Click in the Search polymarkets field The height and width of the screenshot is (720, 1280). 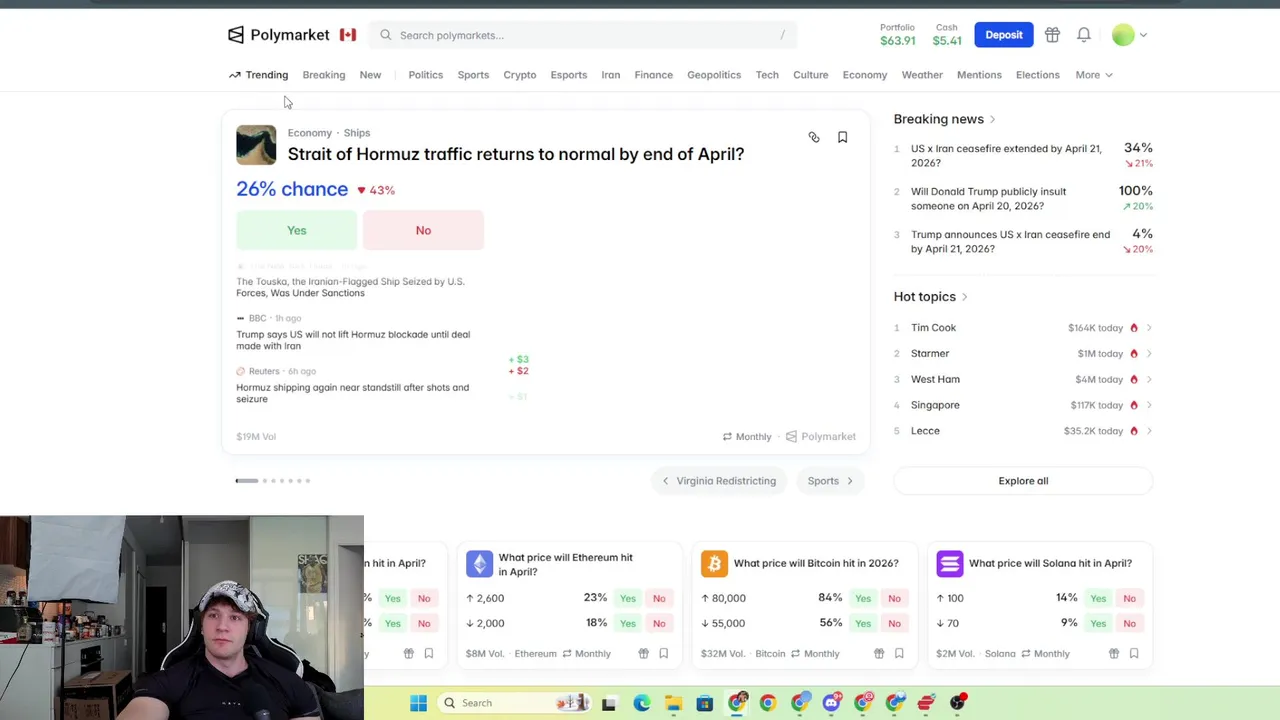583,35
